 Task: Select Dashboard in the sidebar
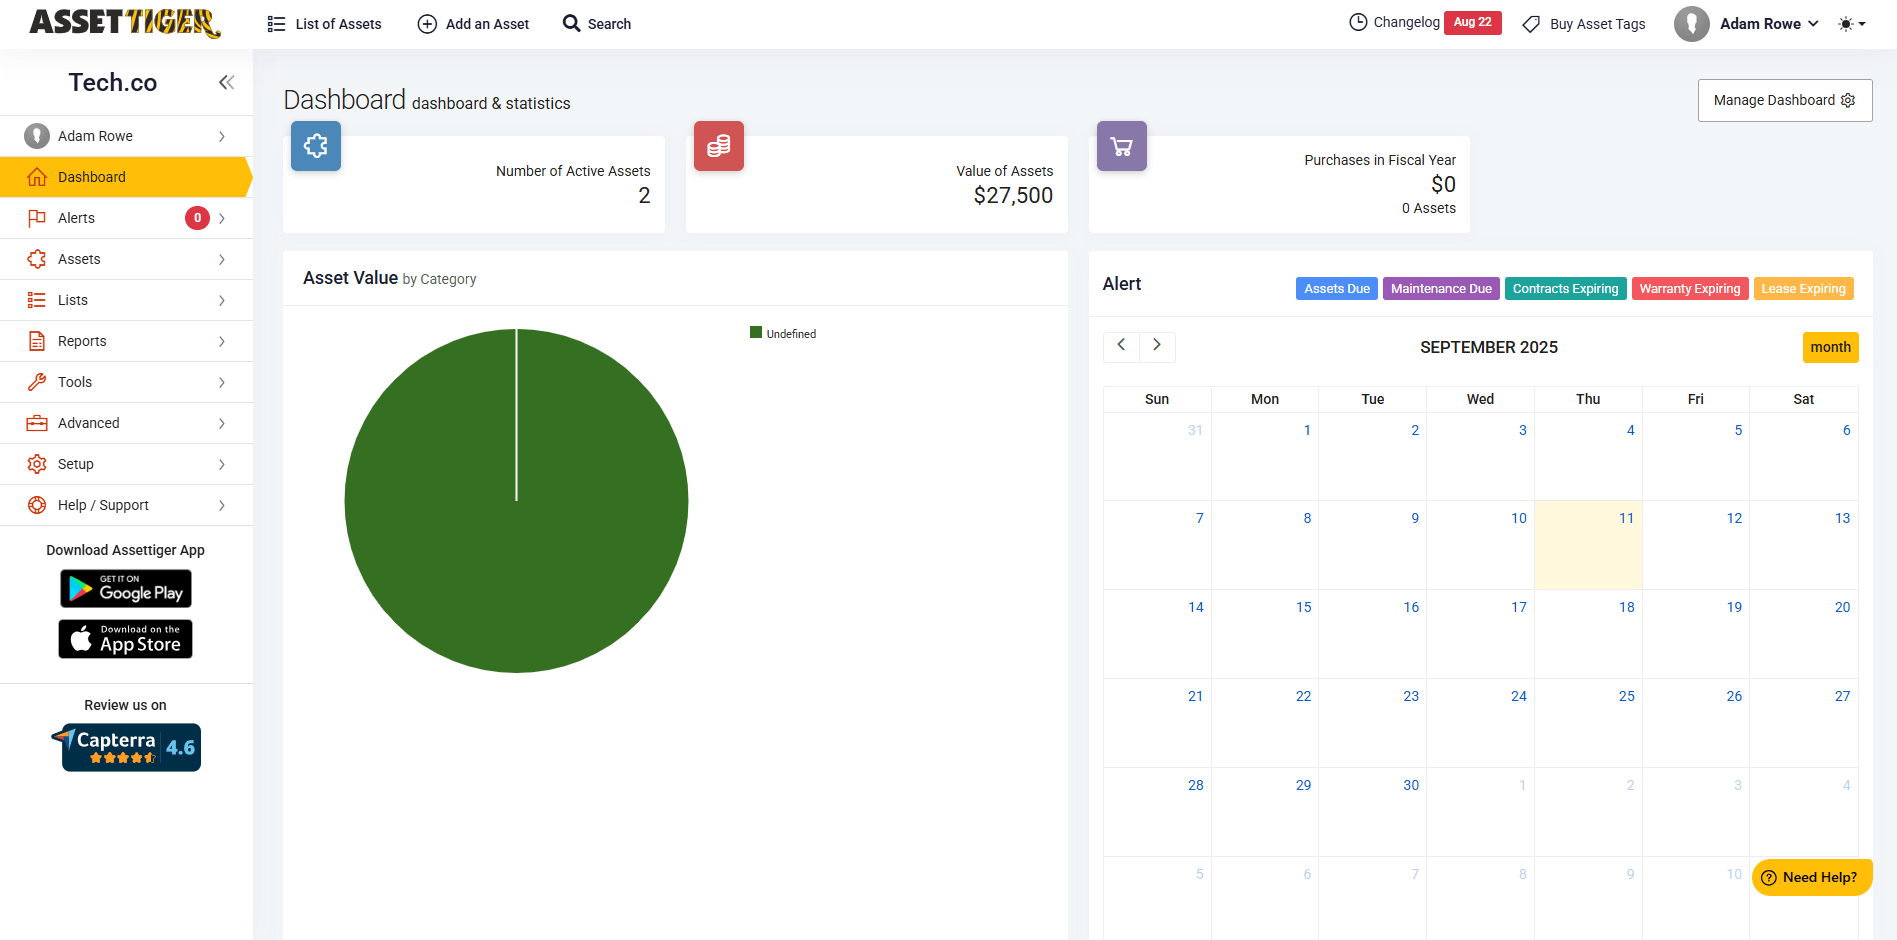(126, 177)
